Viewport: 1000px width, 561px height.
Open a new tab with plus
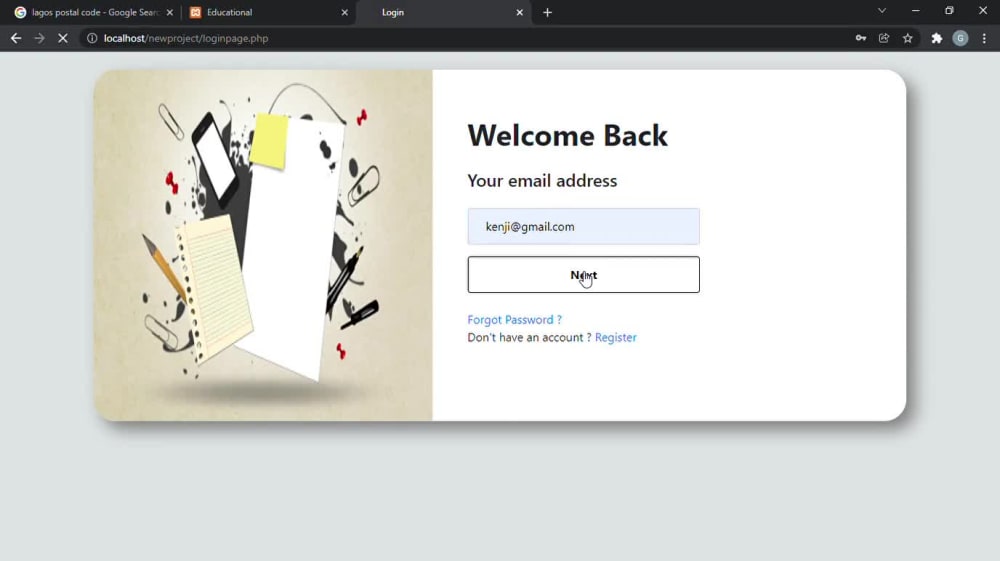tap(547, 12)
